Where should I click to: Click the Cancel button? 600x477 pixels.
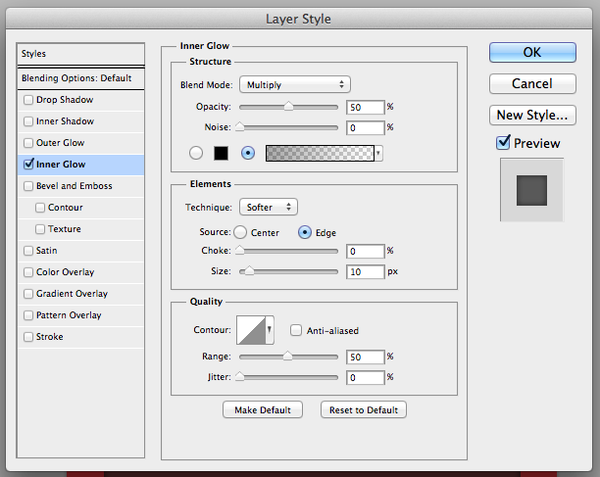532,83
